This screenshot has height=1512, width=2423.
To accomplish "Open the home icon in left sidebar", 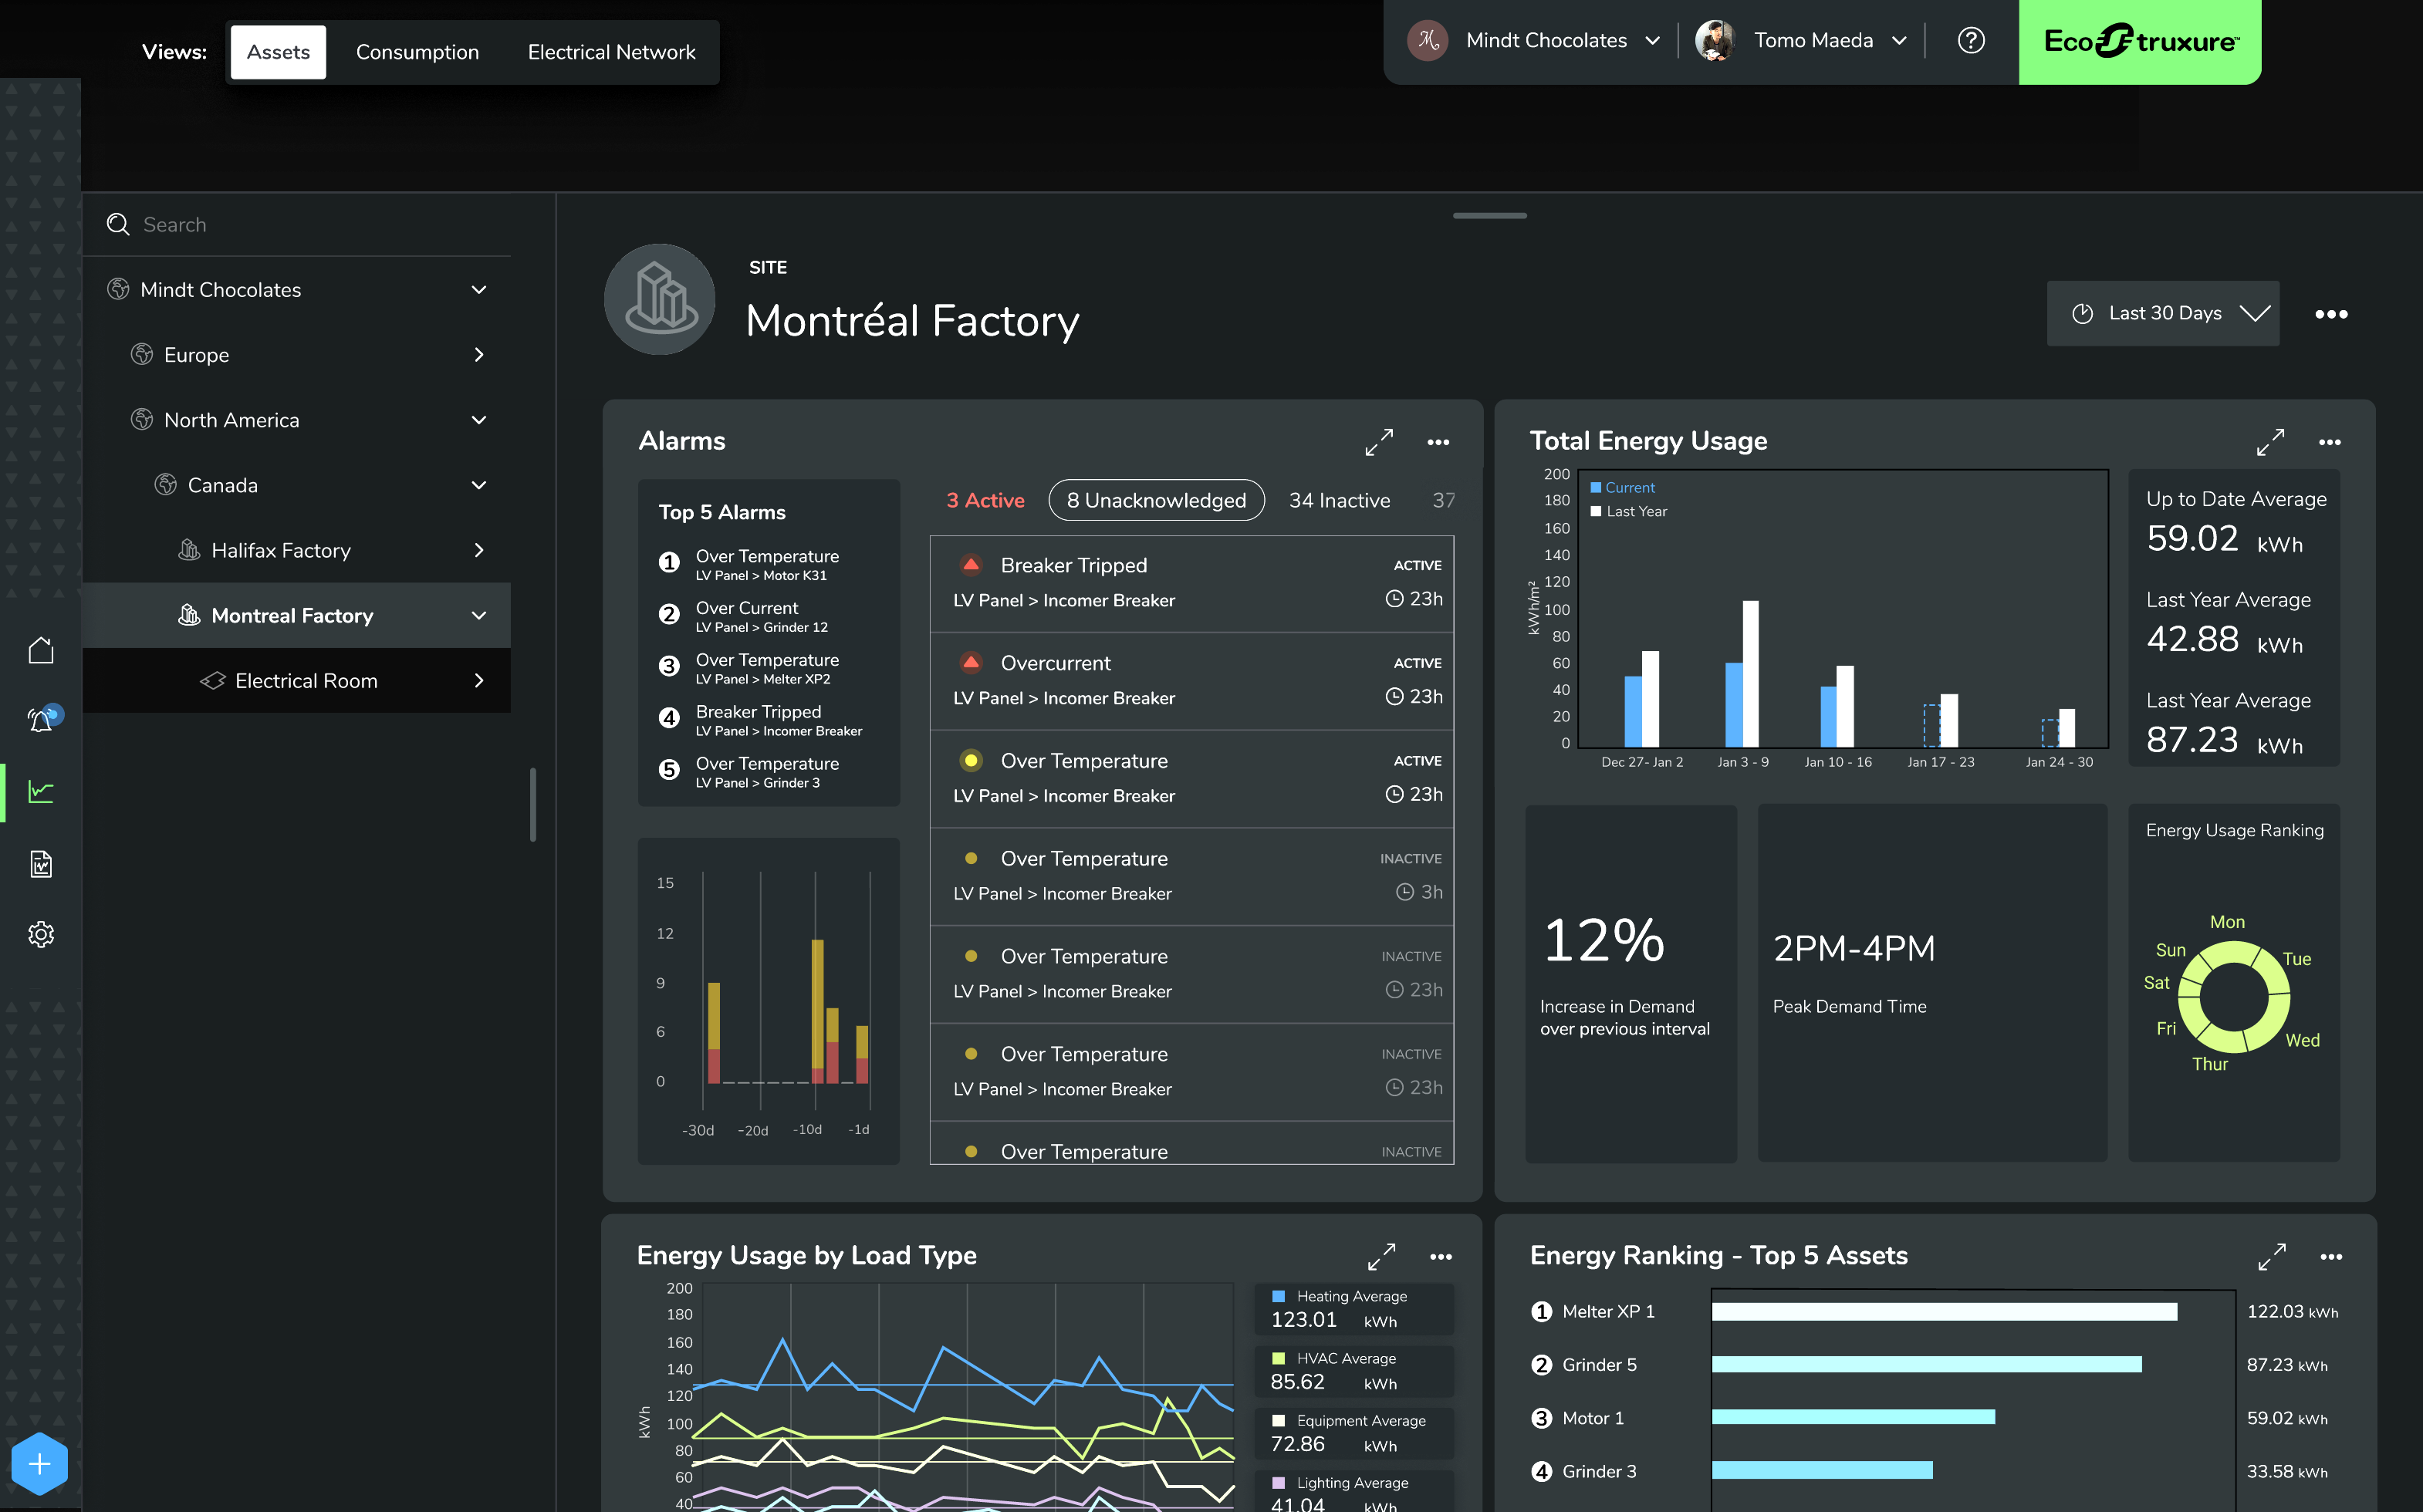I will (41, 650).
